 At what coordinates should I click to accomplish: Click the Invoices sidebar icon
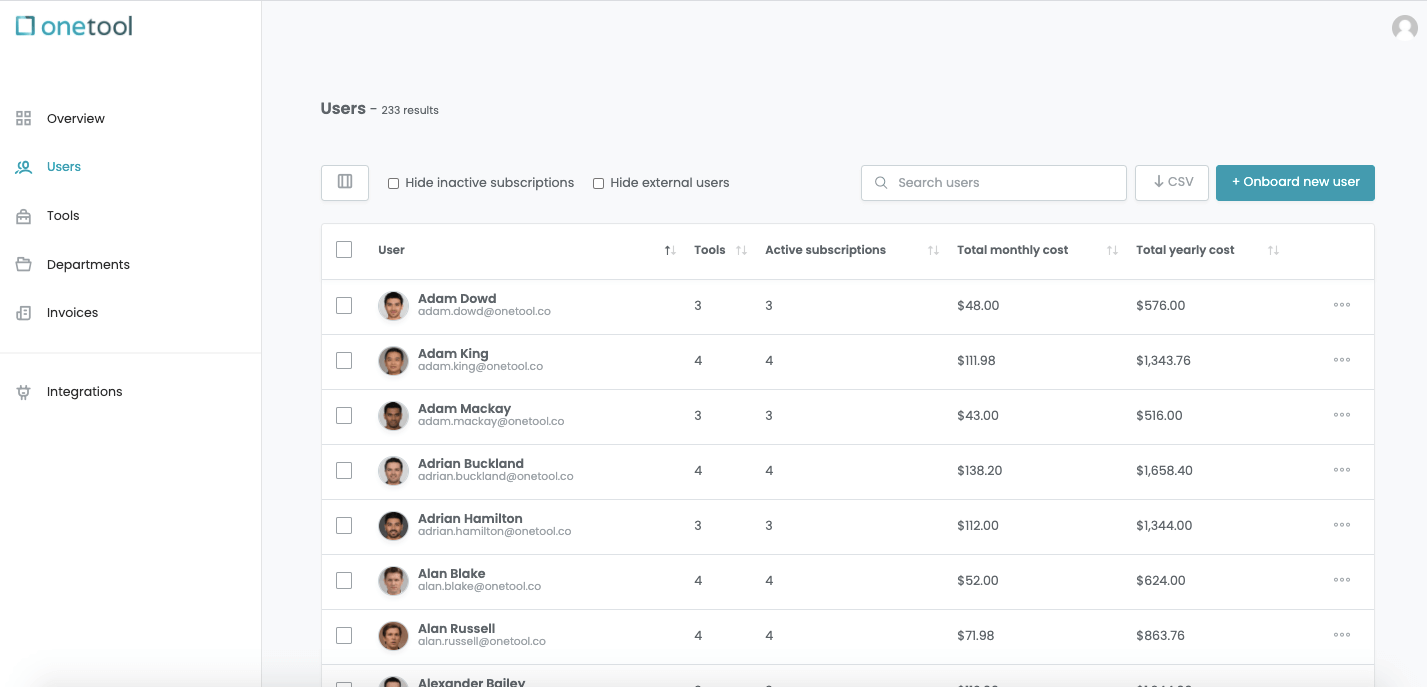[24, 313]
